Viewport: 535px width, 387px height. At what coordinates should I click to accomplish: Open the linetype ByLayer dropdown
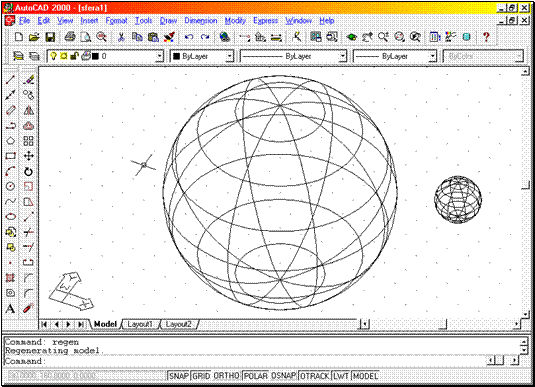tap(342, 56)
